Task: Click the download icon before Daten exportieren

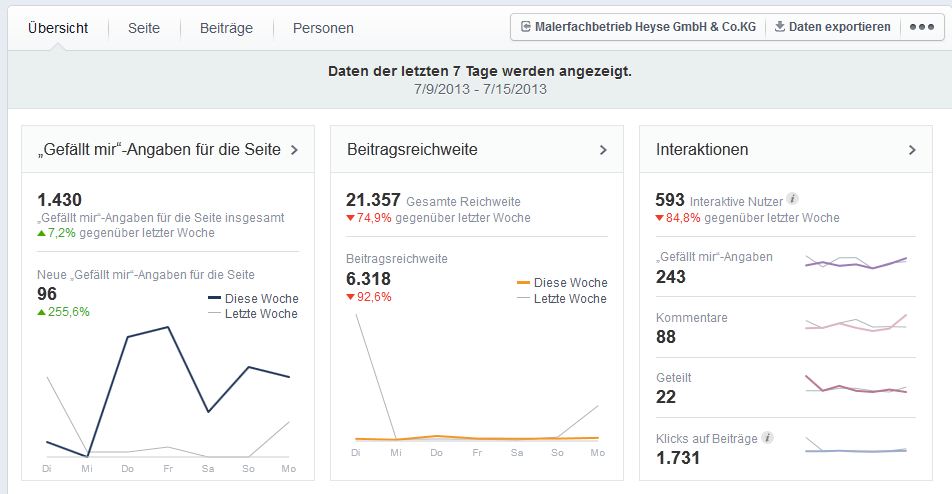Action: 780,27
